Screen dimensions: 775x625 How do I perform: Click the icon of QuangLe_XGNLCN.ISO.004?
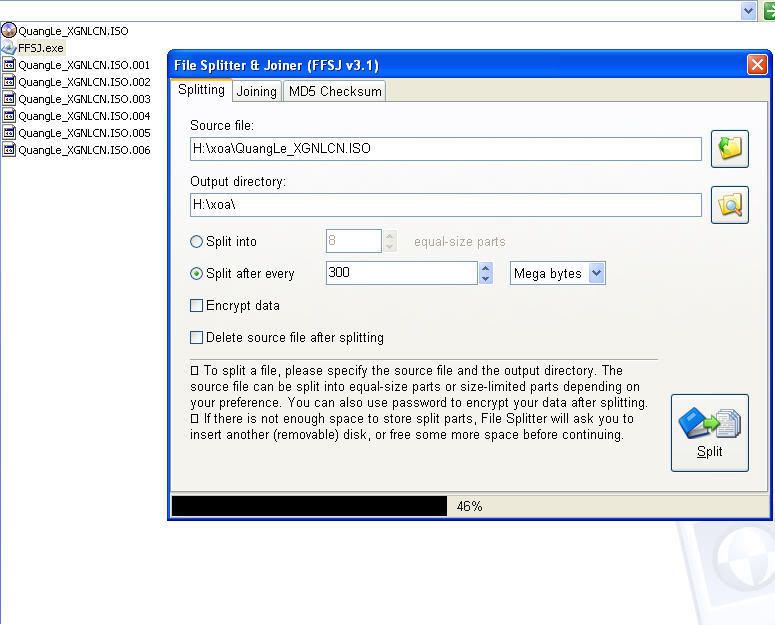8,116
